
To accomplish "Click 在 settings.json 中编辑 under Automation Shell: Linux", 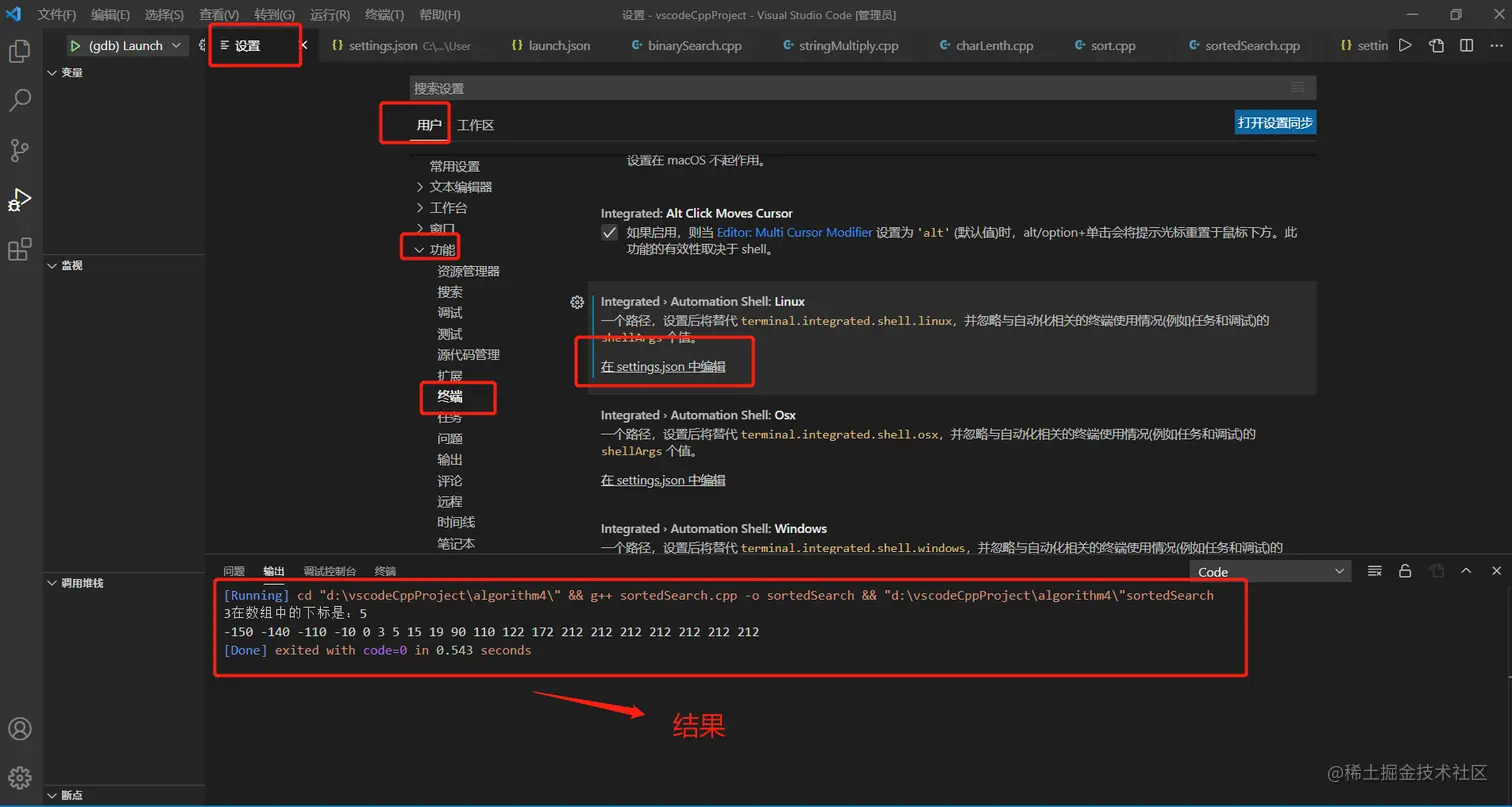I will coord(663,367).
